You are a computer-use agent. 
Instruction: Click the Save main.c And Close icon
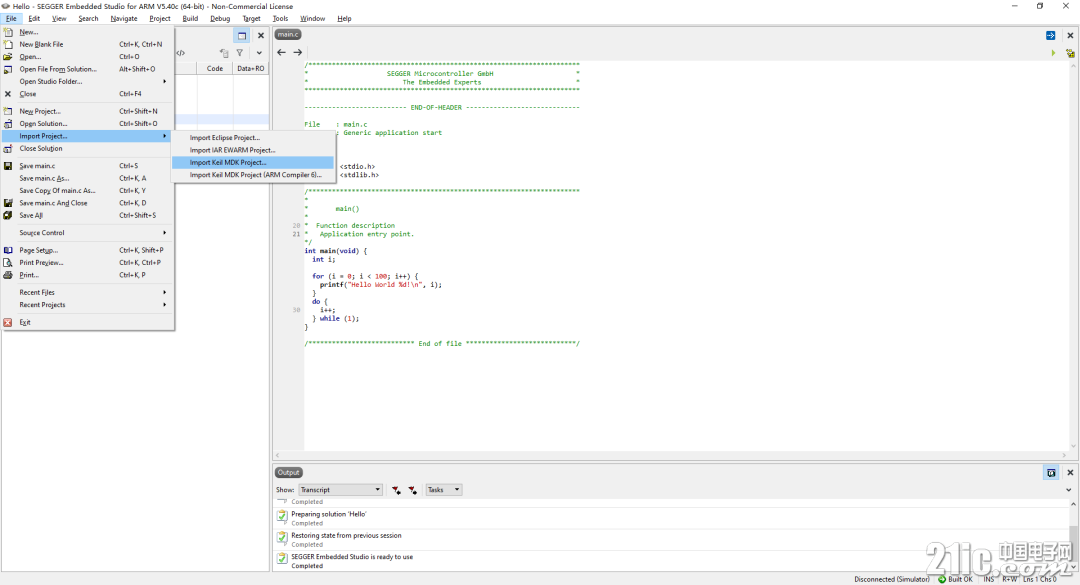click(x=8, y=203)
